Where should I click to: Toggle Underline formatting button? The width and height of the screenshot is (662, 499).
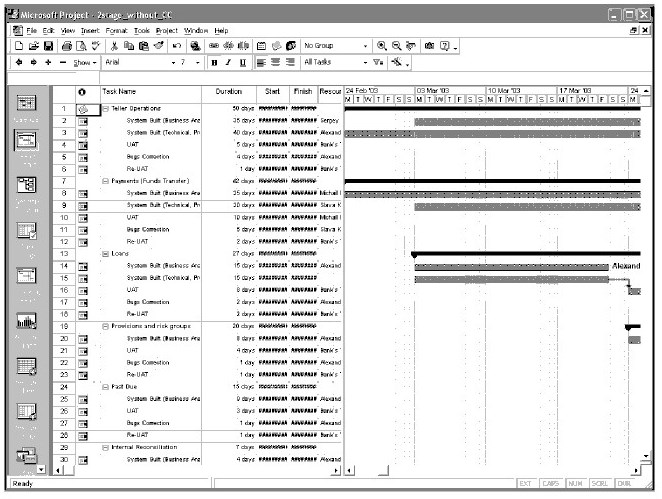tap(243, 62)
